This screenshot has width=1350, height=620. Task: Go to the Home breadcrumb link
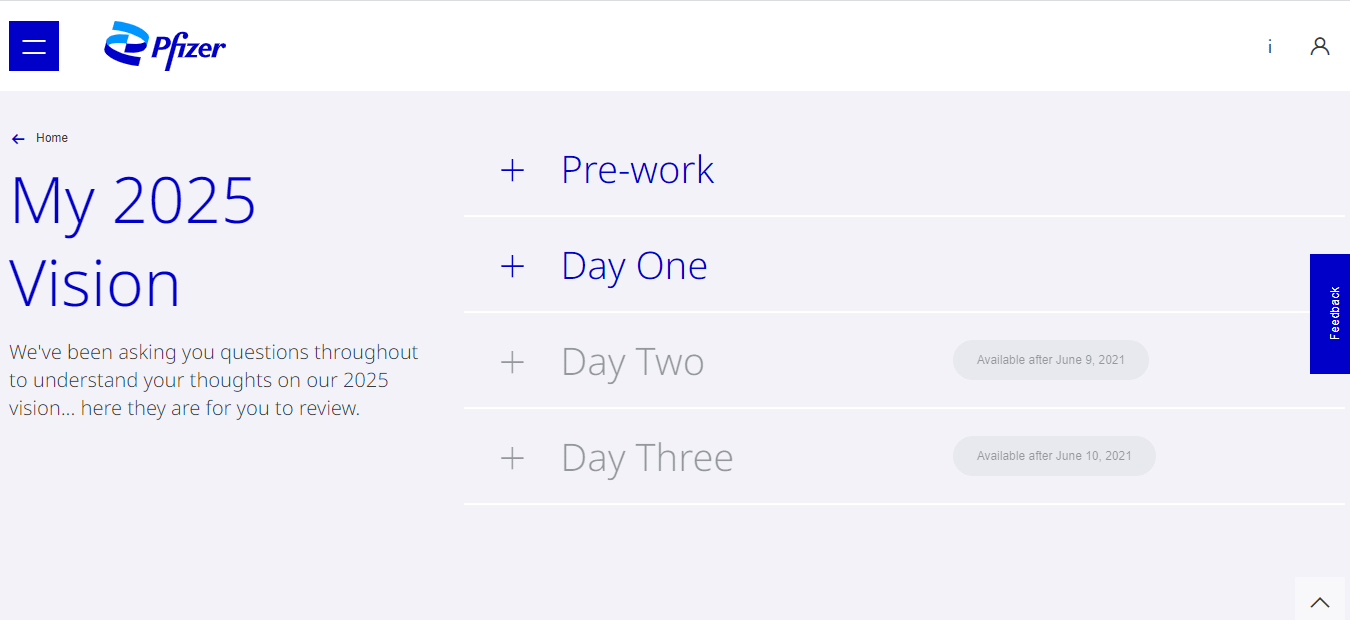(x=52, y=138)
